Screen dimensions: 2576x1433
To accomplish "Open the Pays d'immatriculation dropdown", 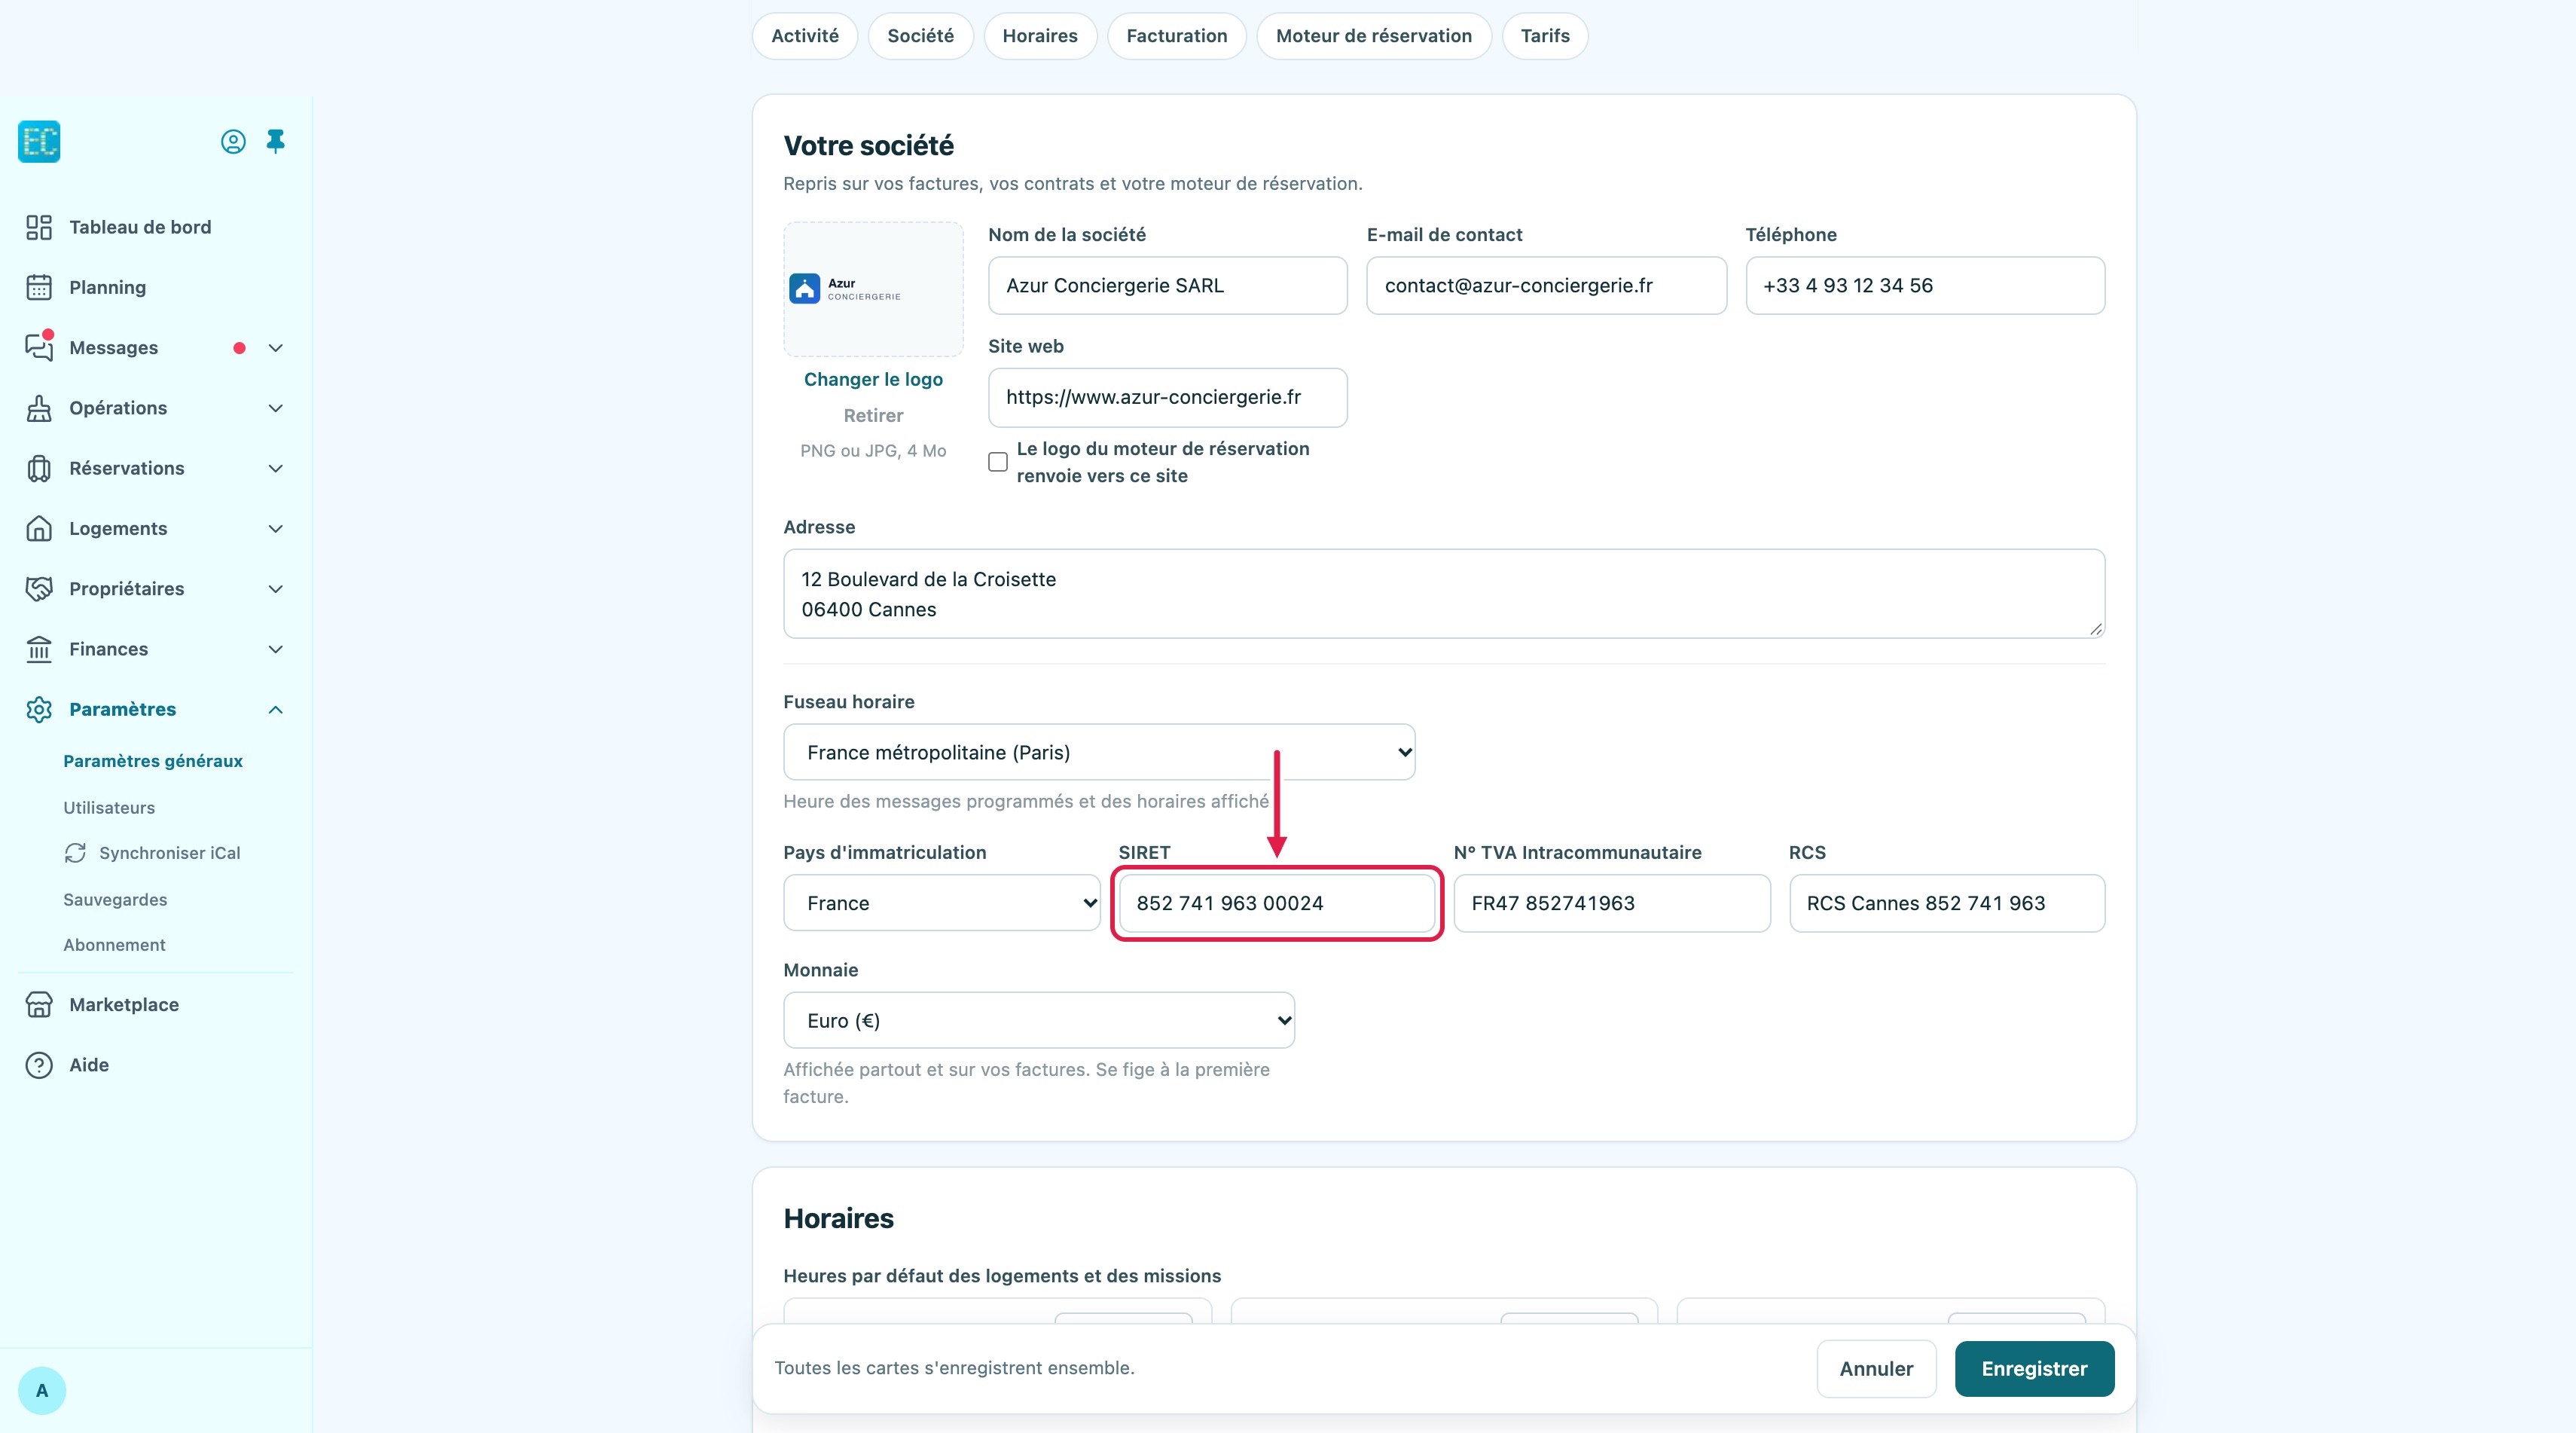I will click(942, 903).
